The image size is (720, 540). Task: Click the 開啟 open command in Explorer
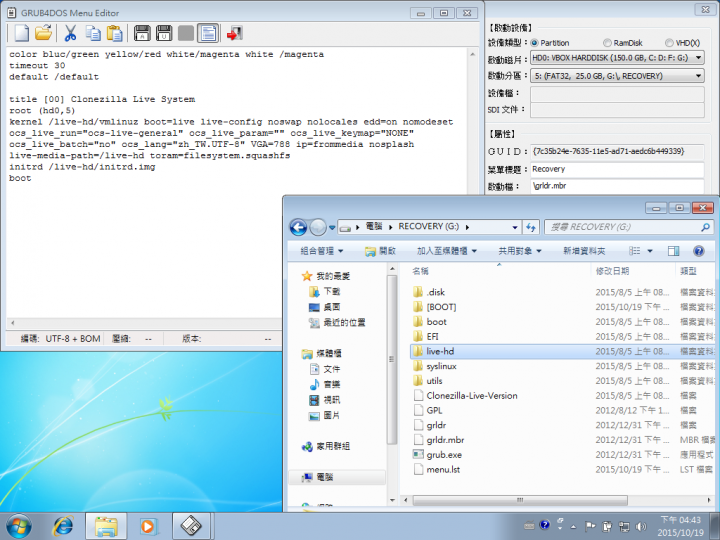(380, 251)
